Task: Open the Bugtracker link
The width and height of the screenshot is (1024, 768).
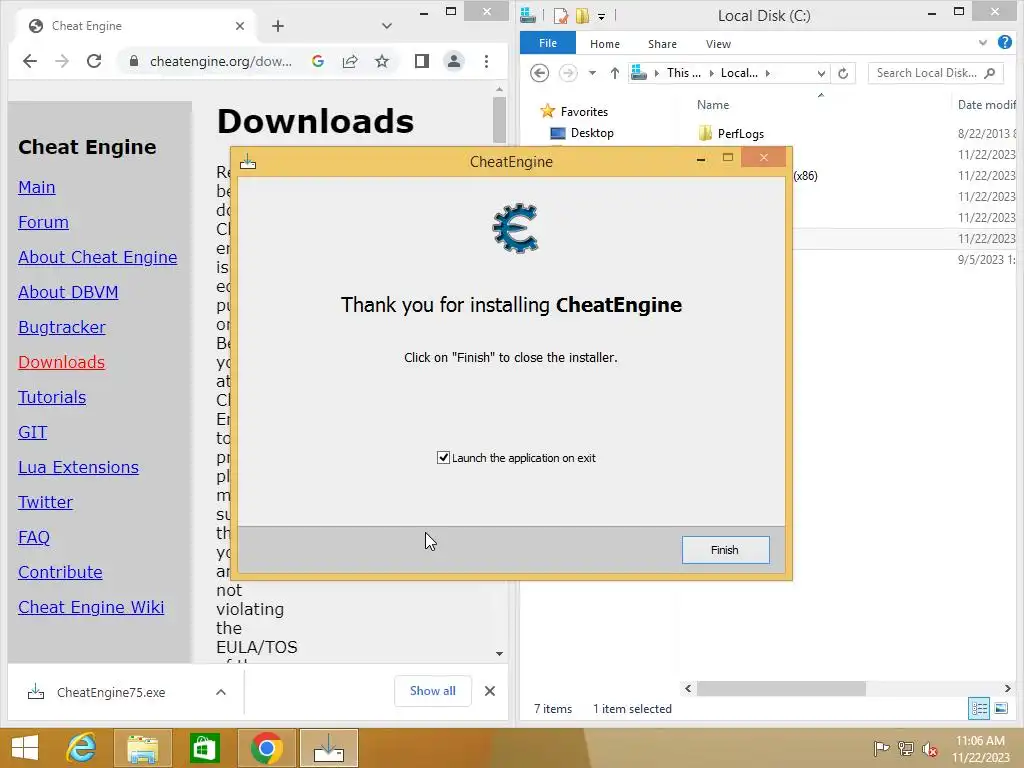Action: [x=61, y=327]
